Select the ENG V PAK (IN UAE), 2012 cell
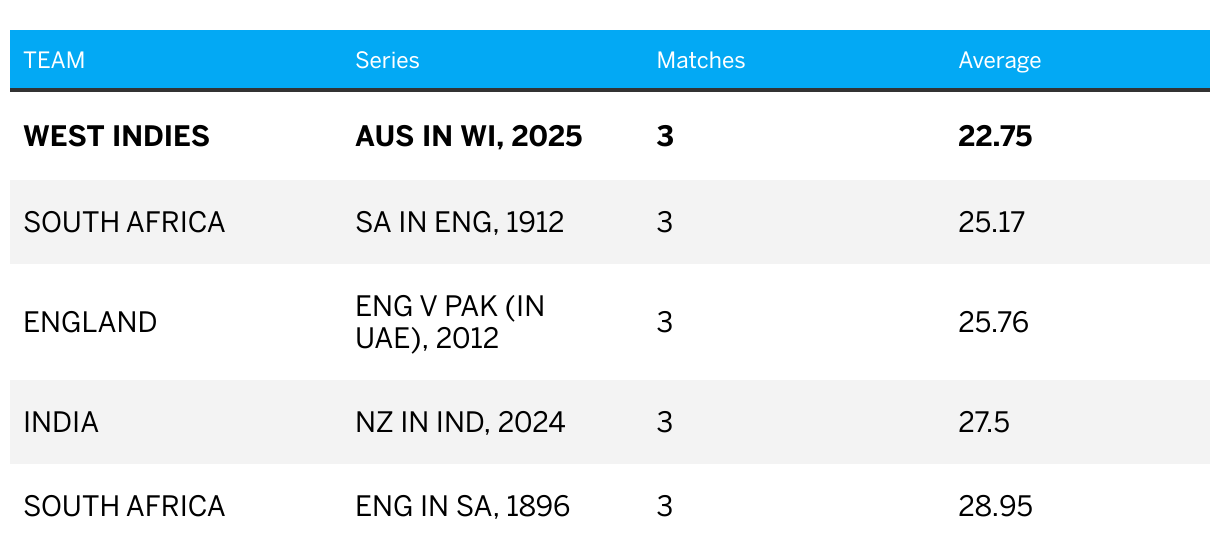The height and width of the screenshot is (558, 1220). pos(450,322)
